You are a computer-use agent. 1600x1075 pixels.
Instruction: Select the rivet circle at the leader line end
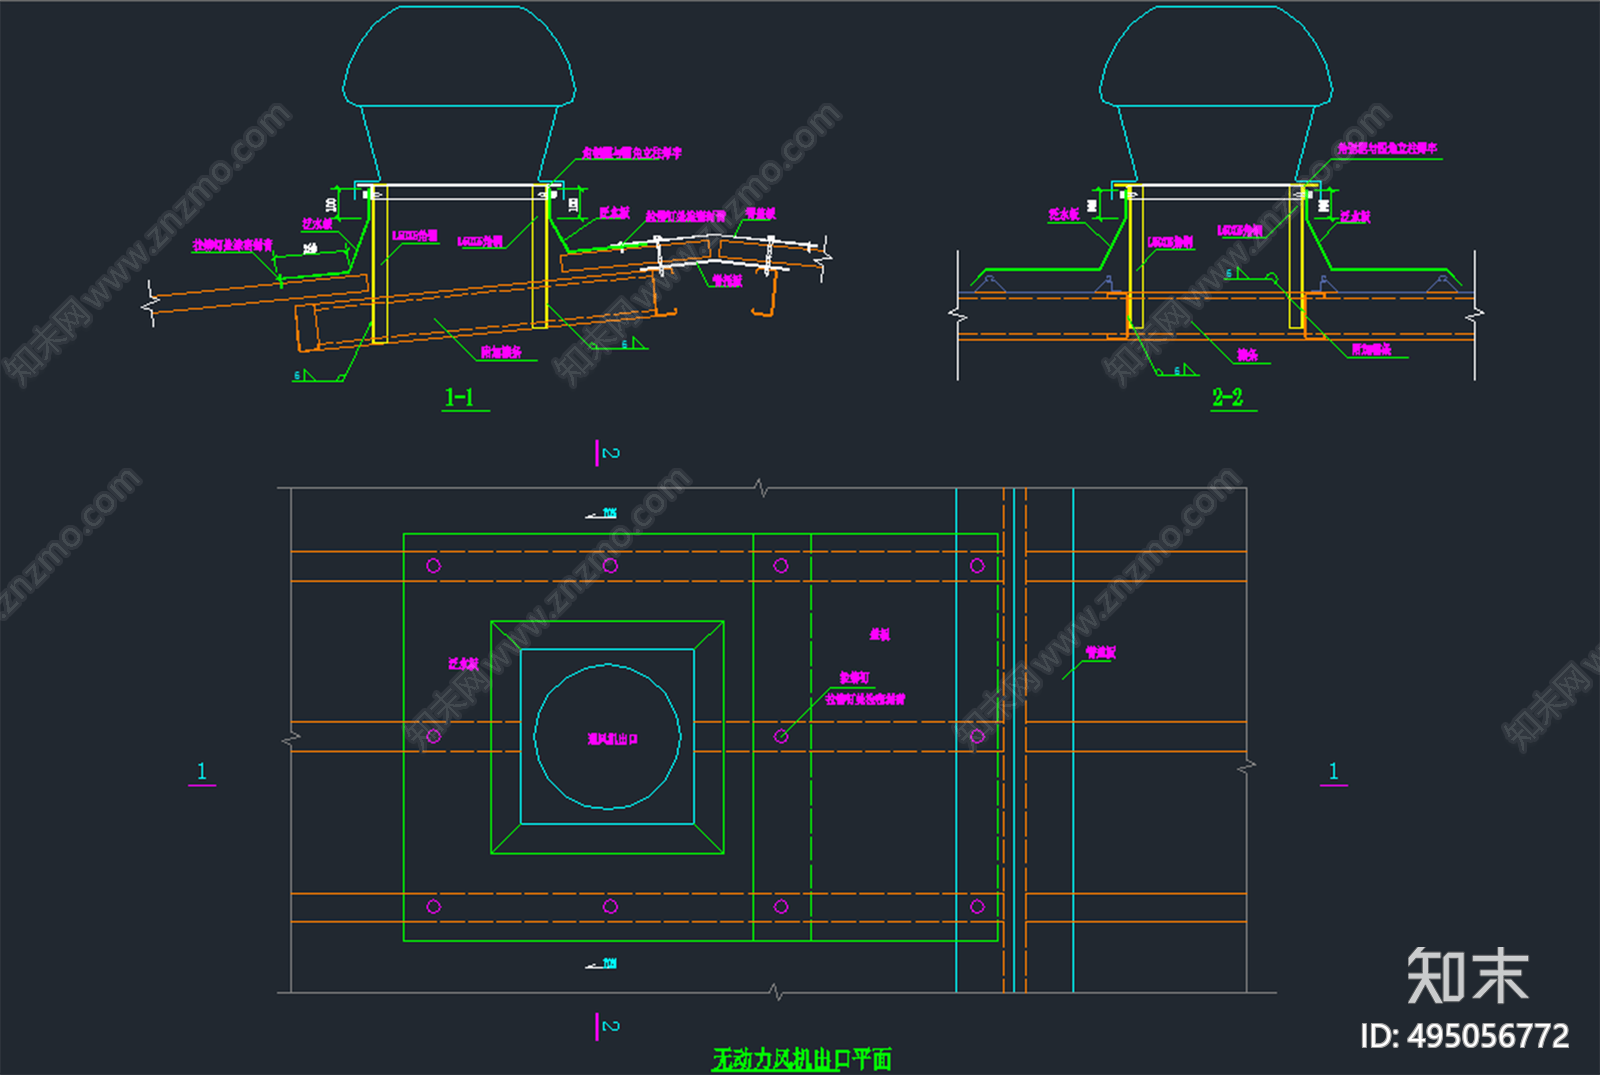click(781, 736)
